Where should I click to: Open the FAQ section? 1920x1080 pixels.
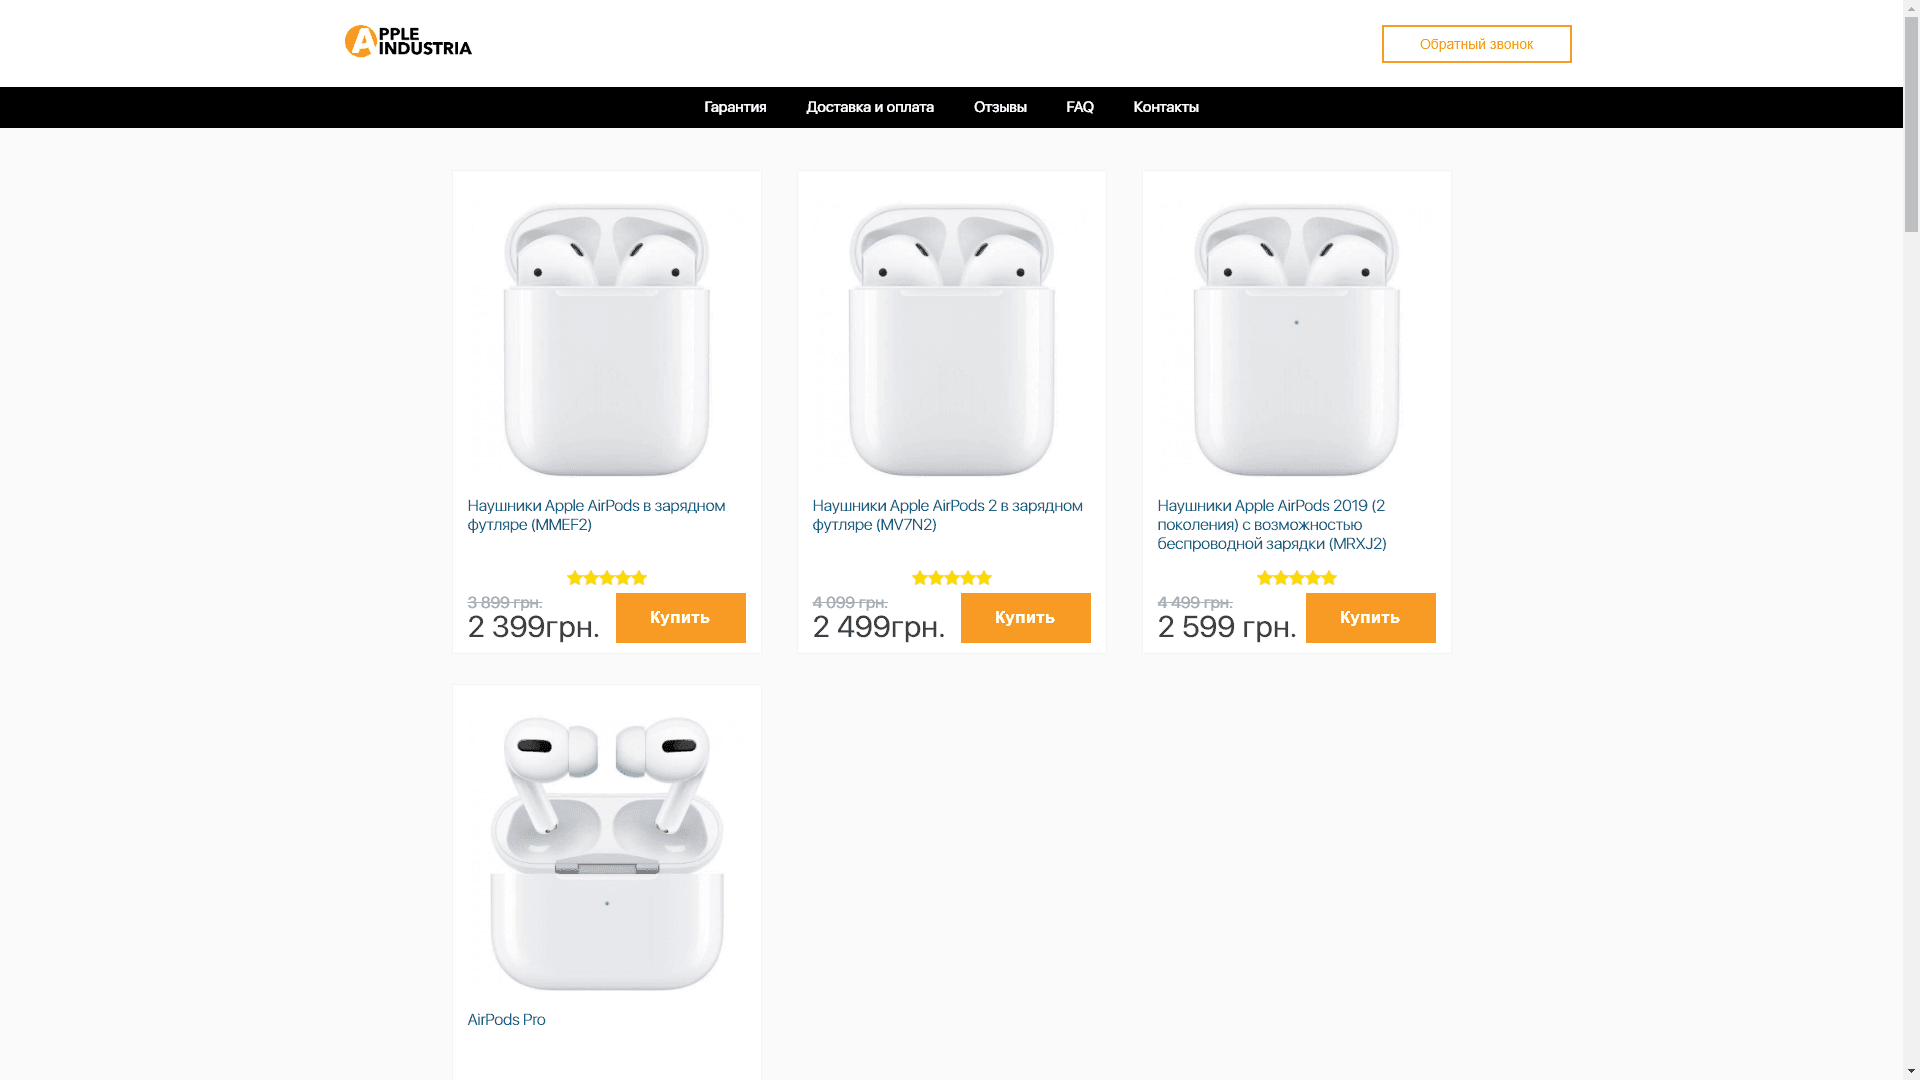tap(1079, 107)
